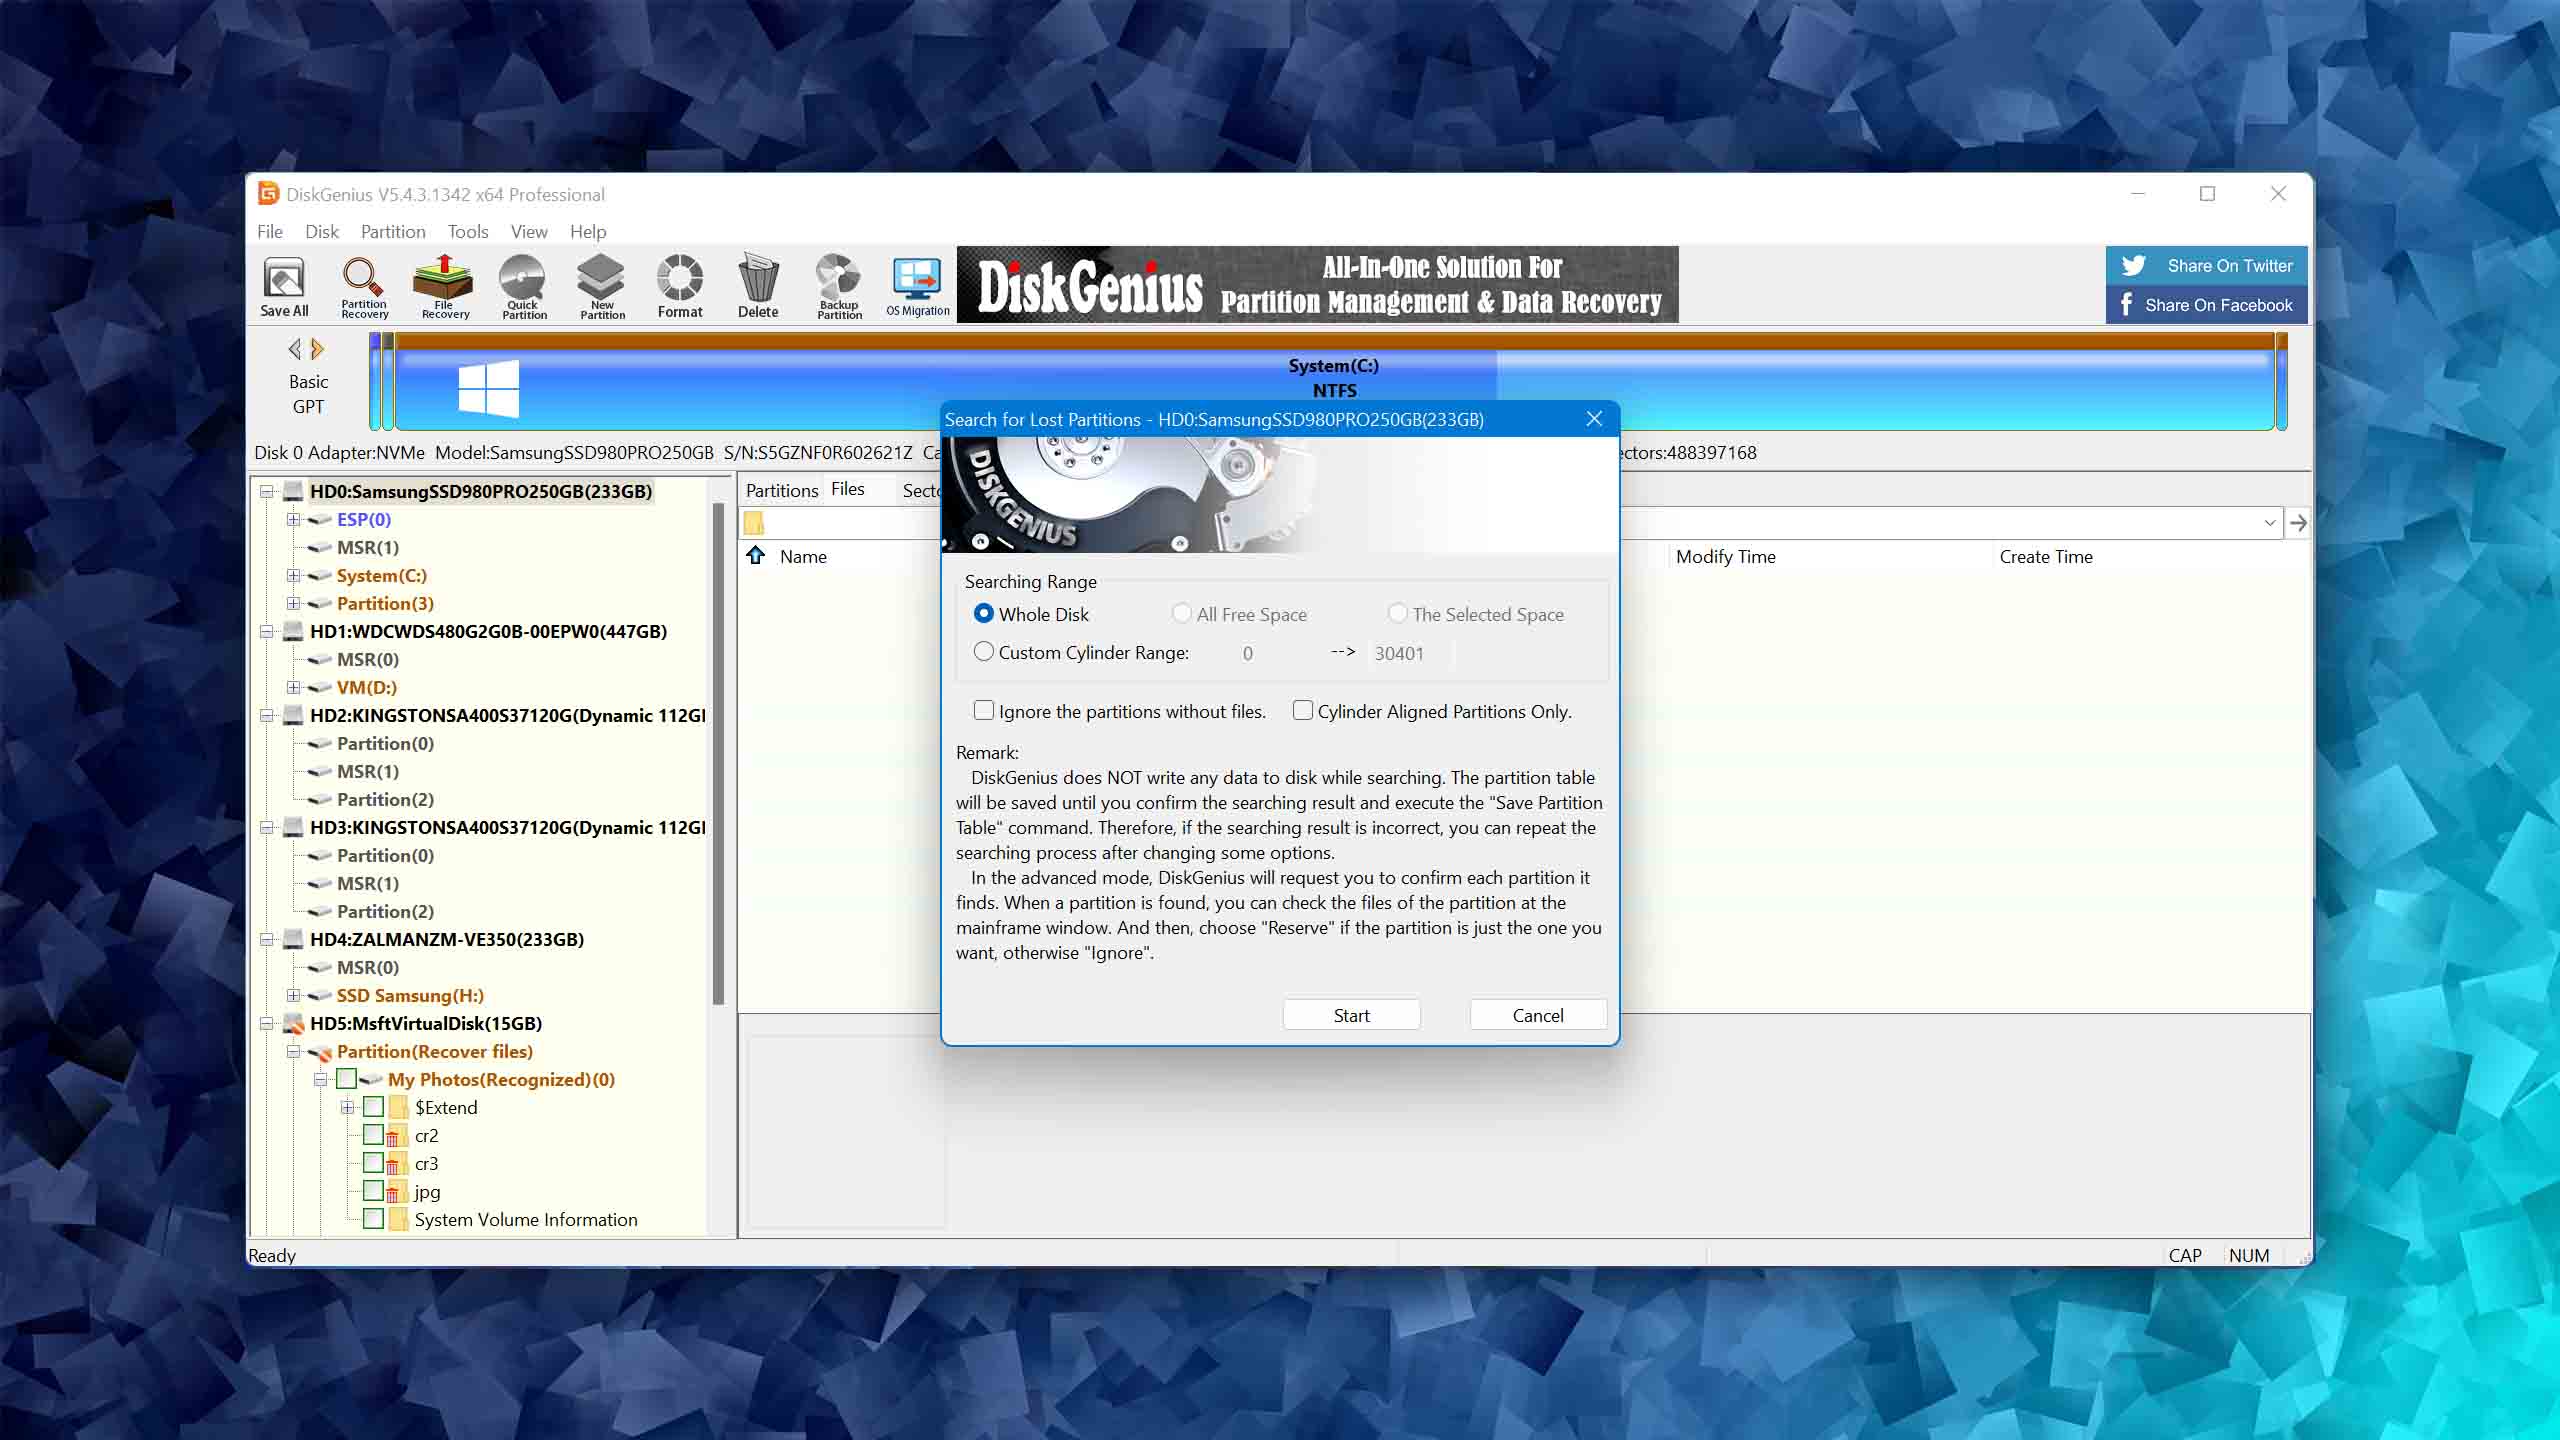Expand the Partition(3) tree node
This screenshot has height=1440, width=2560.
click(293, 603)
